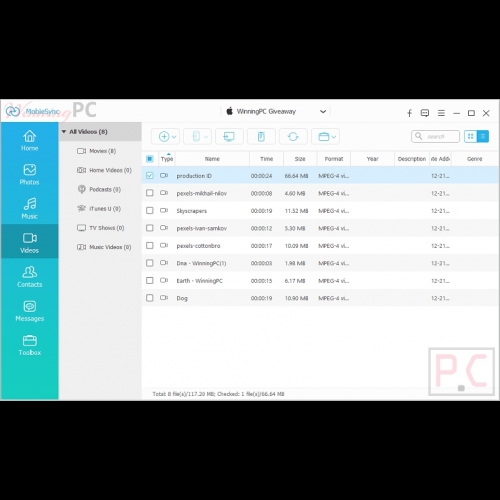Switch to the grid thumbnail view

[470, 136]
